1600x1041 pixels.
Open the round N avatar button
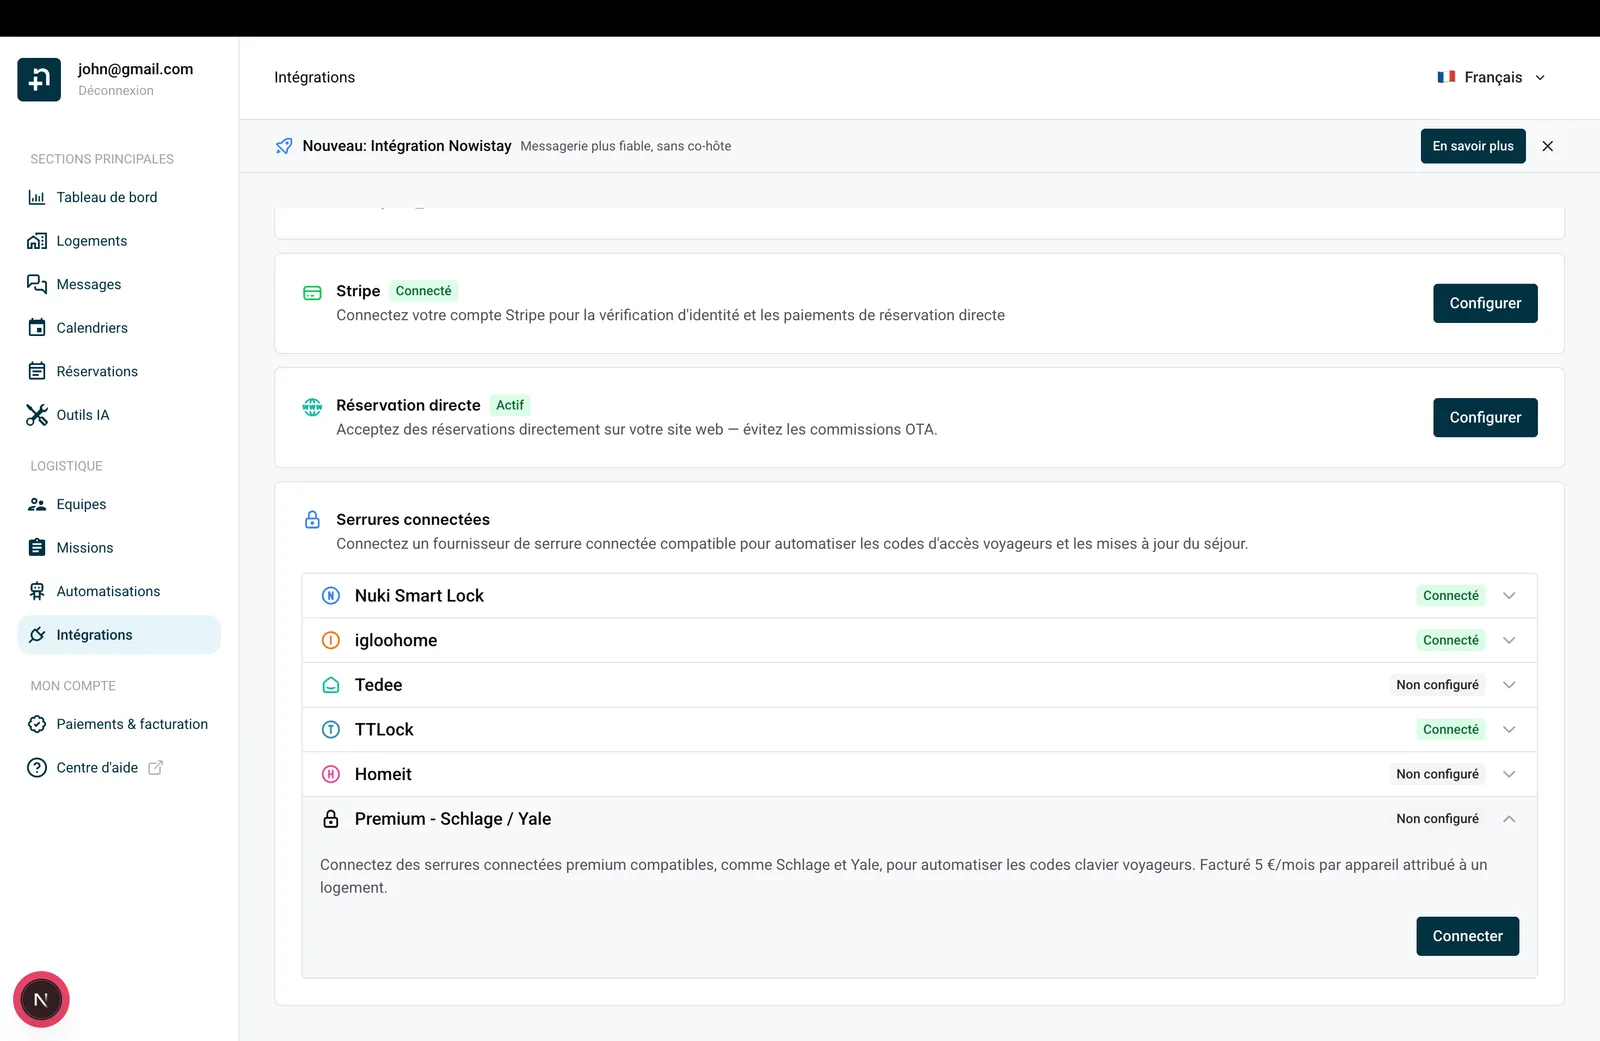(41, 999)
